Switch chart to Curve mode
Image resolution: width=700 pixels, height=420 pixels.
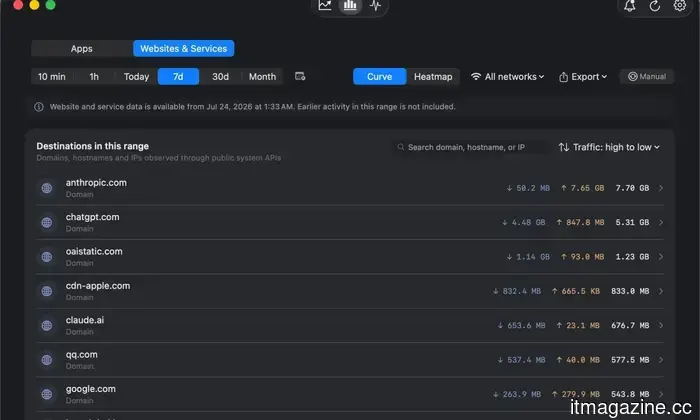[x=379, y=77]
